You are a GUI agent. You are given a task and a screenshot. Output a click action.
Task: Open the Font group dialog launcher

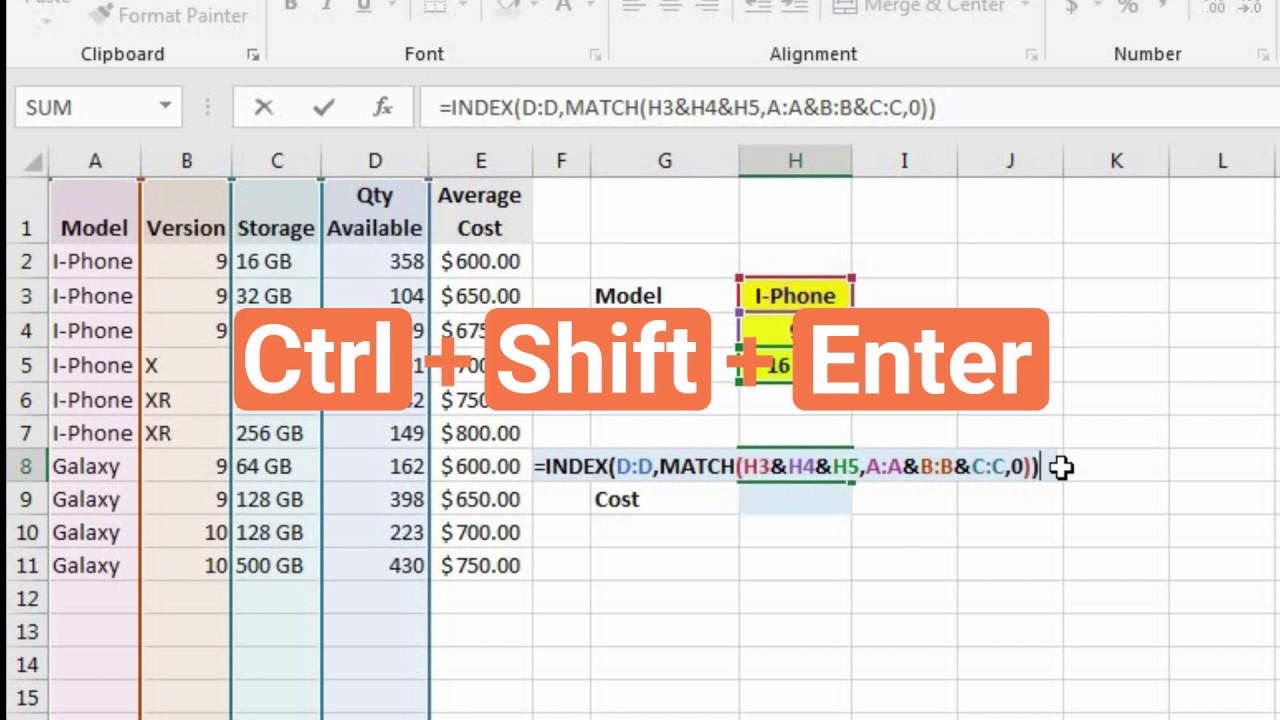[x=595, y=55]
